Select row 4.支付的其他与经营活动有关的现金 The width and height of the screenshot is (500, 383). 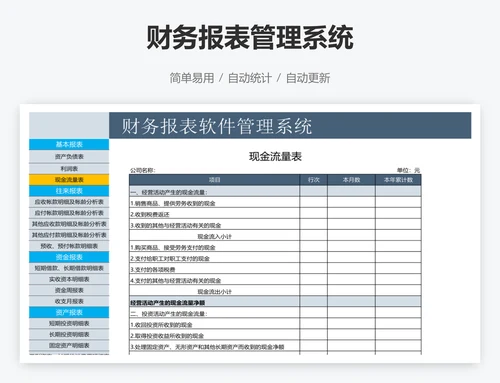tap(275, 280)
